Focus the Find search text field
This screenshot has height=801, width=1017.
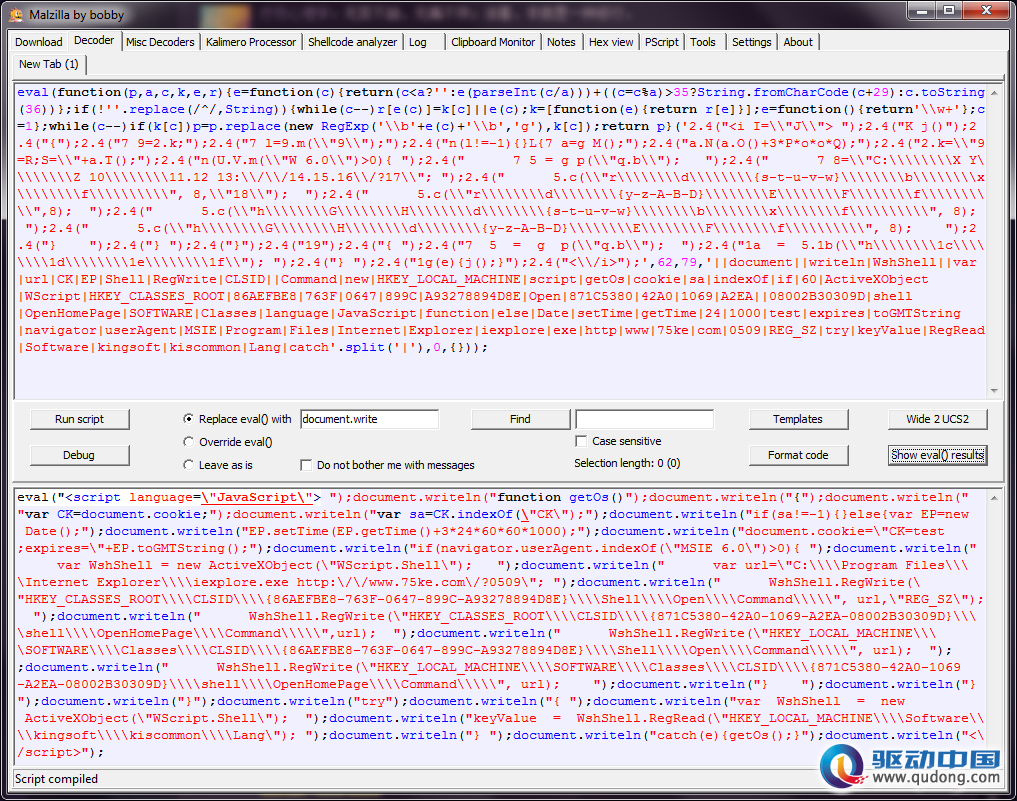[644, 419]
